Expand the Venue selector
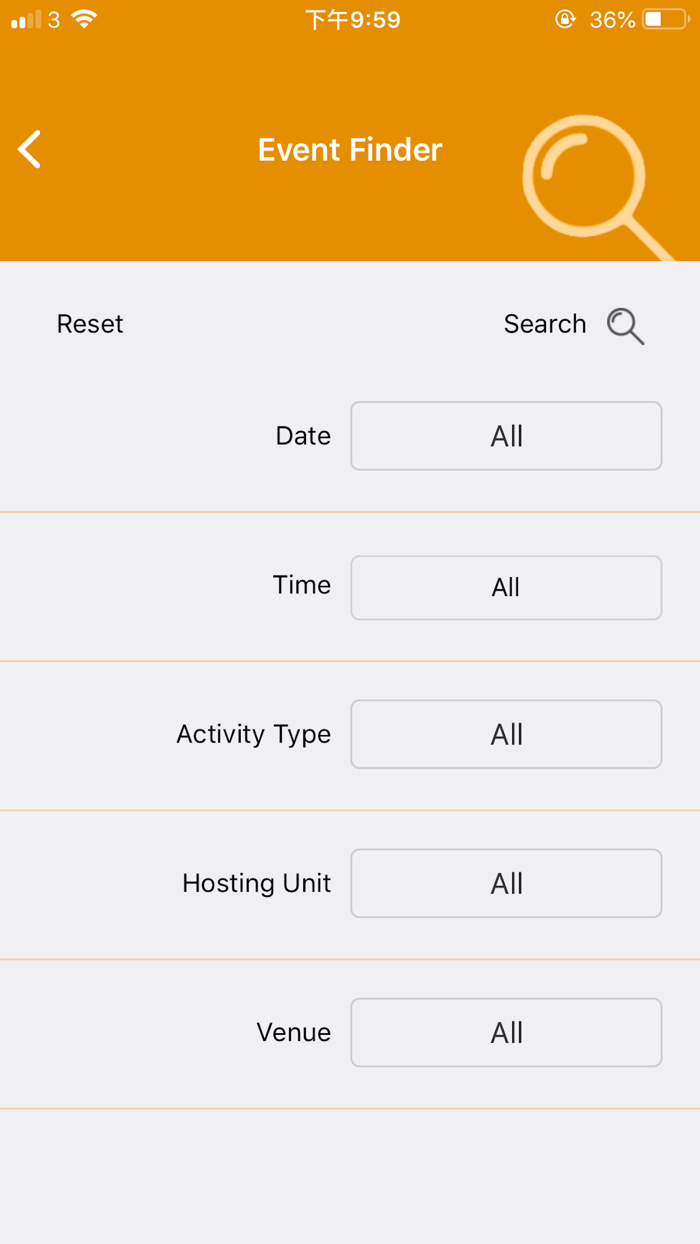Image resolution: width=700 pixels, height=1244 pixels. point(506,1032)
